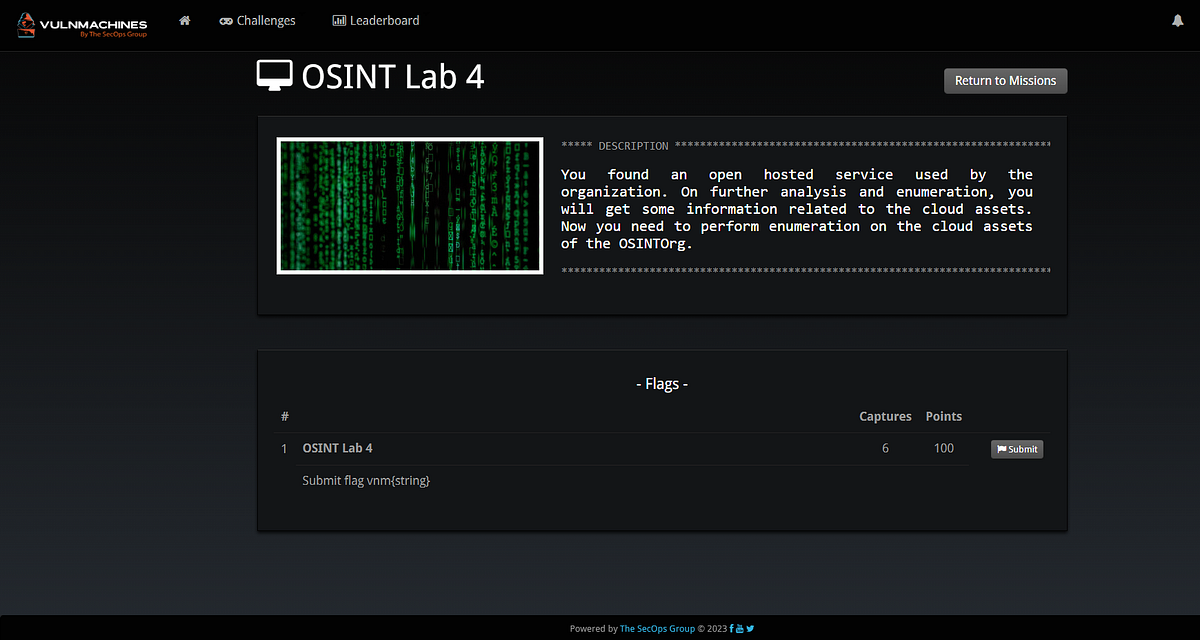The image size is (1200, 640).
Task: Click the matrix-style challenge image
Action: 409,206
